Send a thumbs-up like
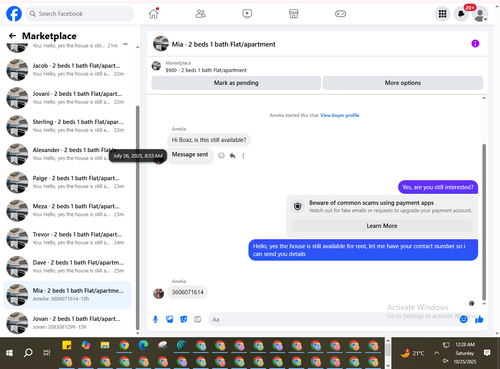The image size is (500, 369). point(479,319)
